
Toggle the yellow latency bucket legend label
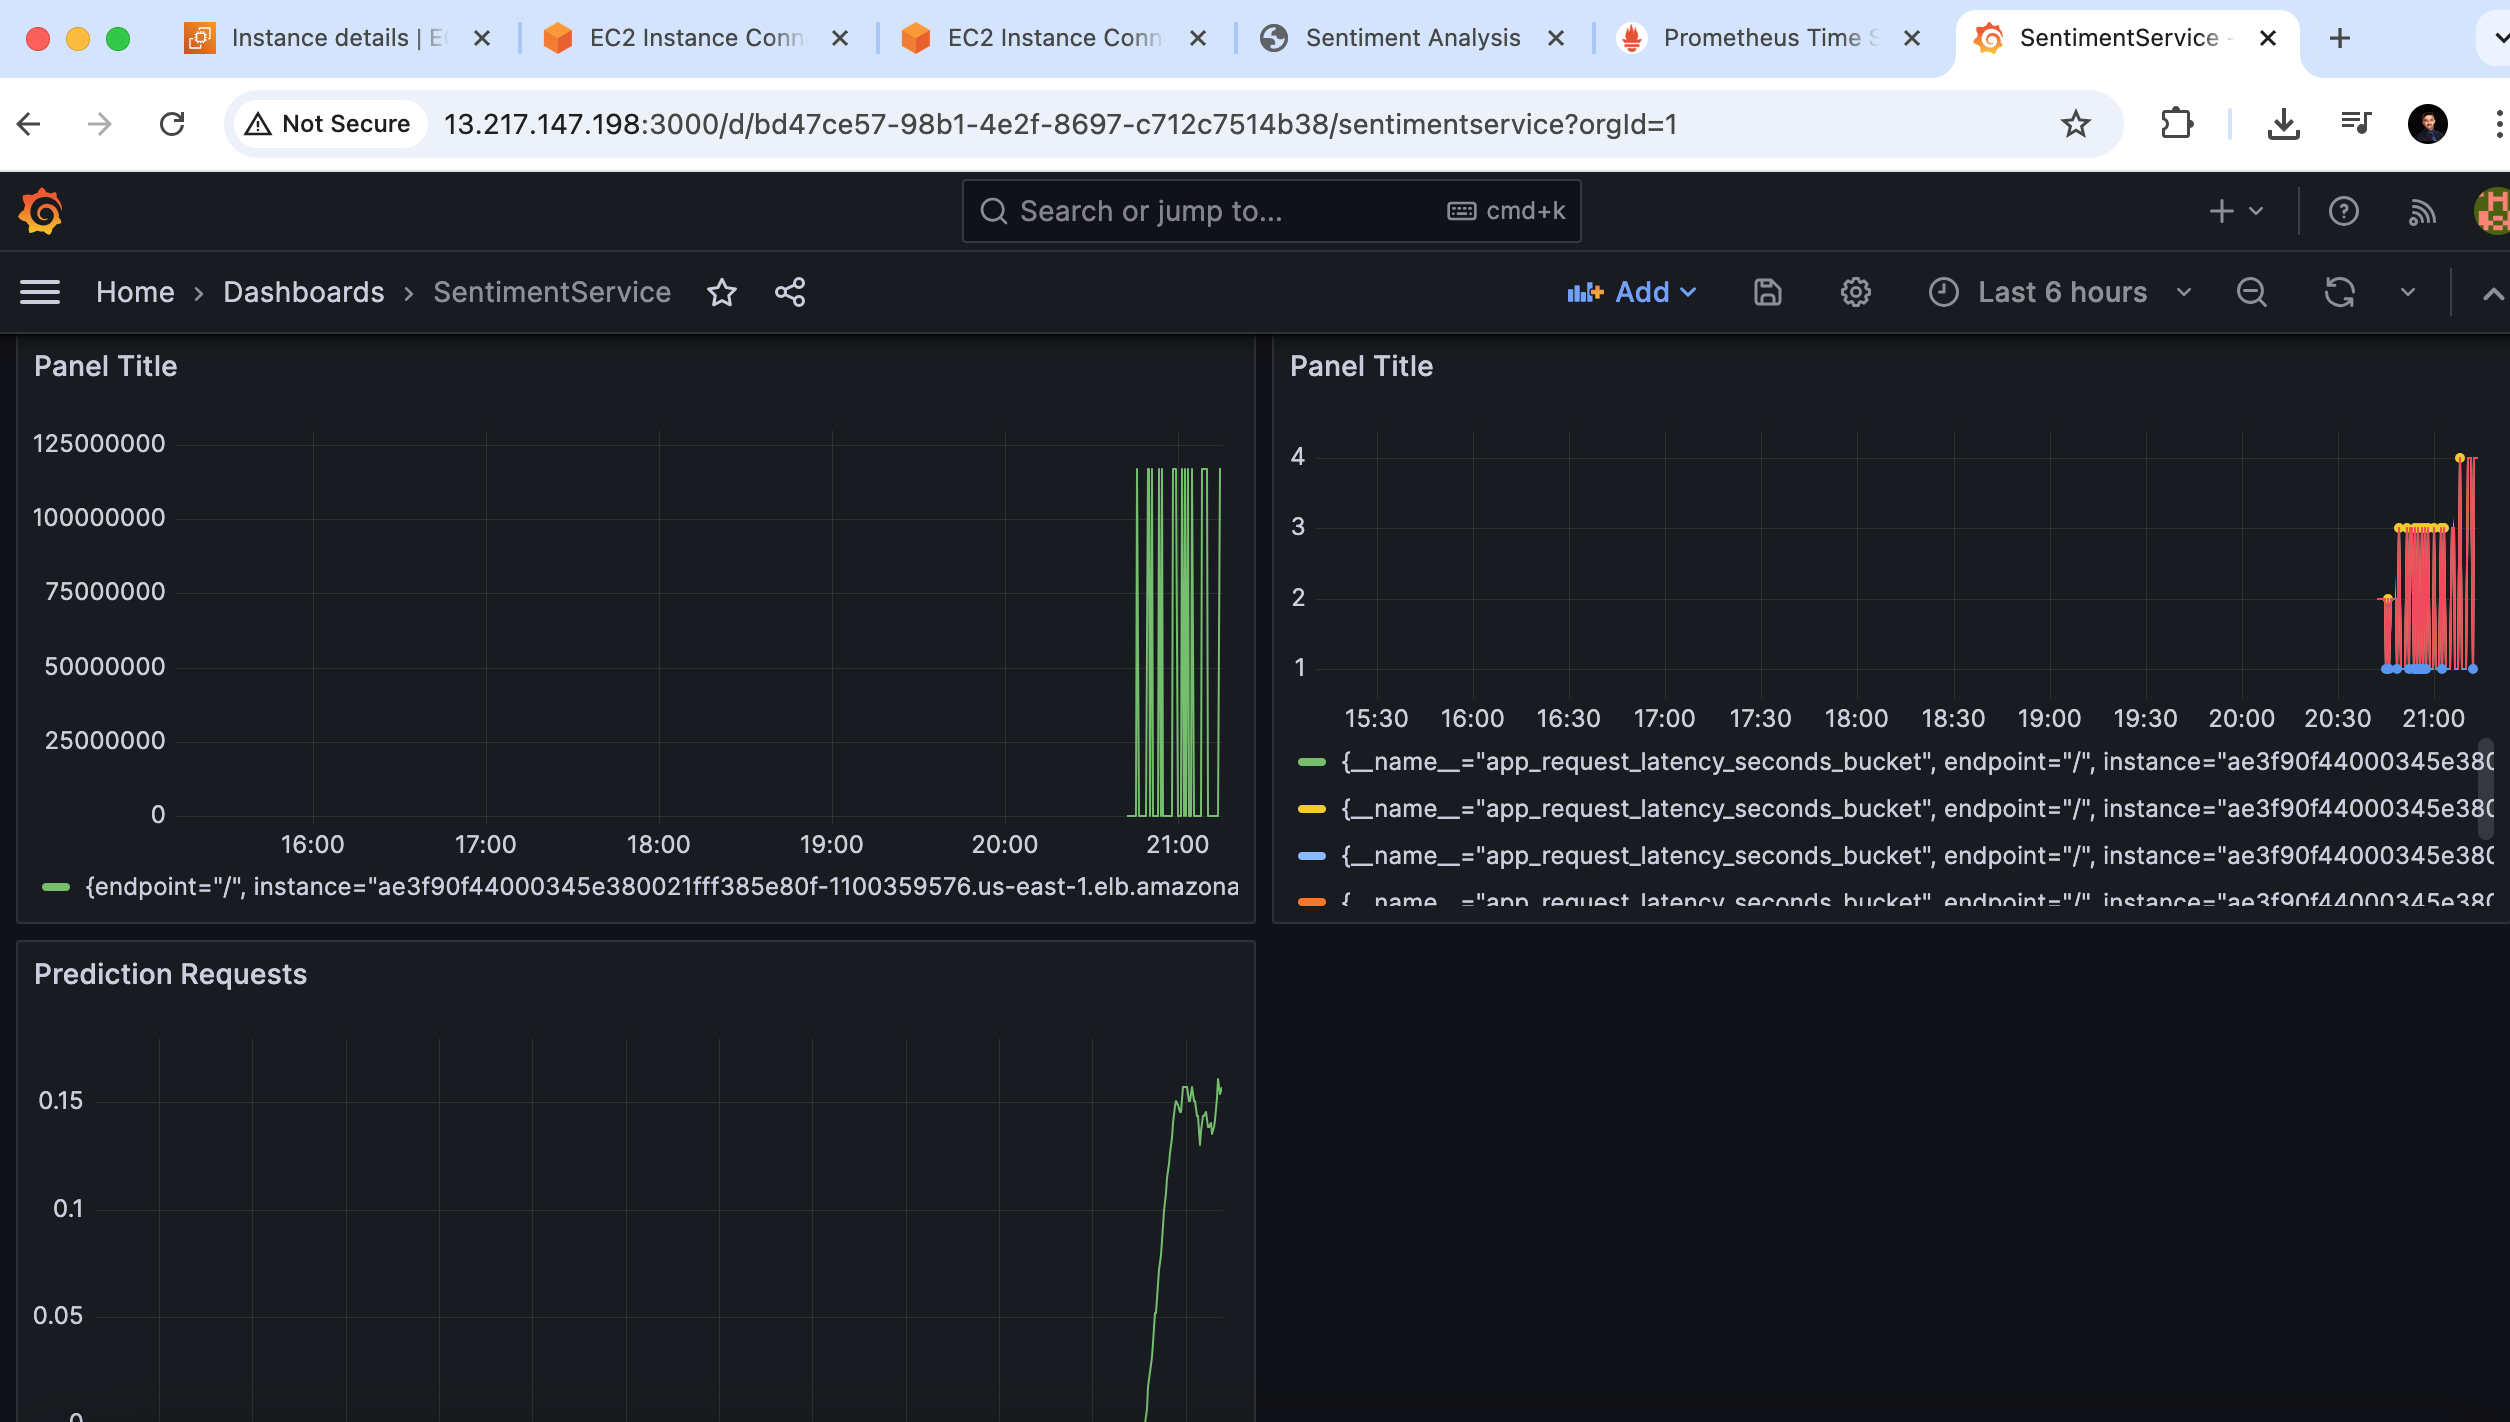(1916, 809)
